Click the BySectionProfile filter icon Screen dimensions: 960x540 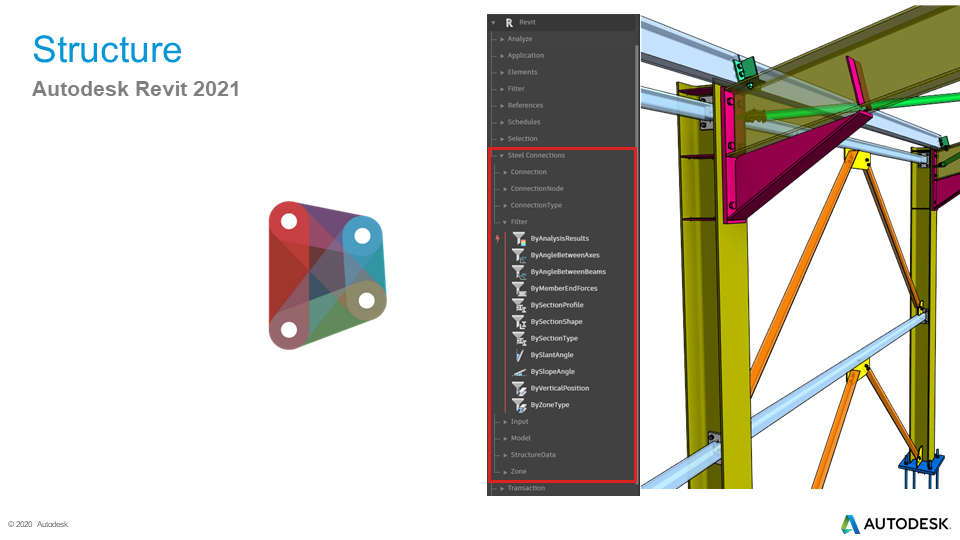click(519, 305)
